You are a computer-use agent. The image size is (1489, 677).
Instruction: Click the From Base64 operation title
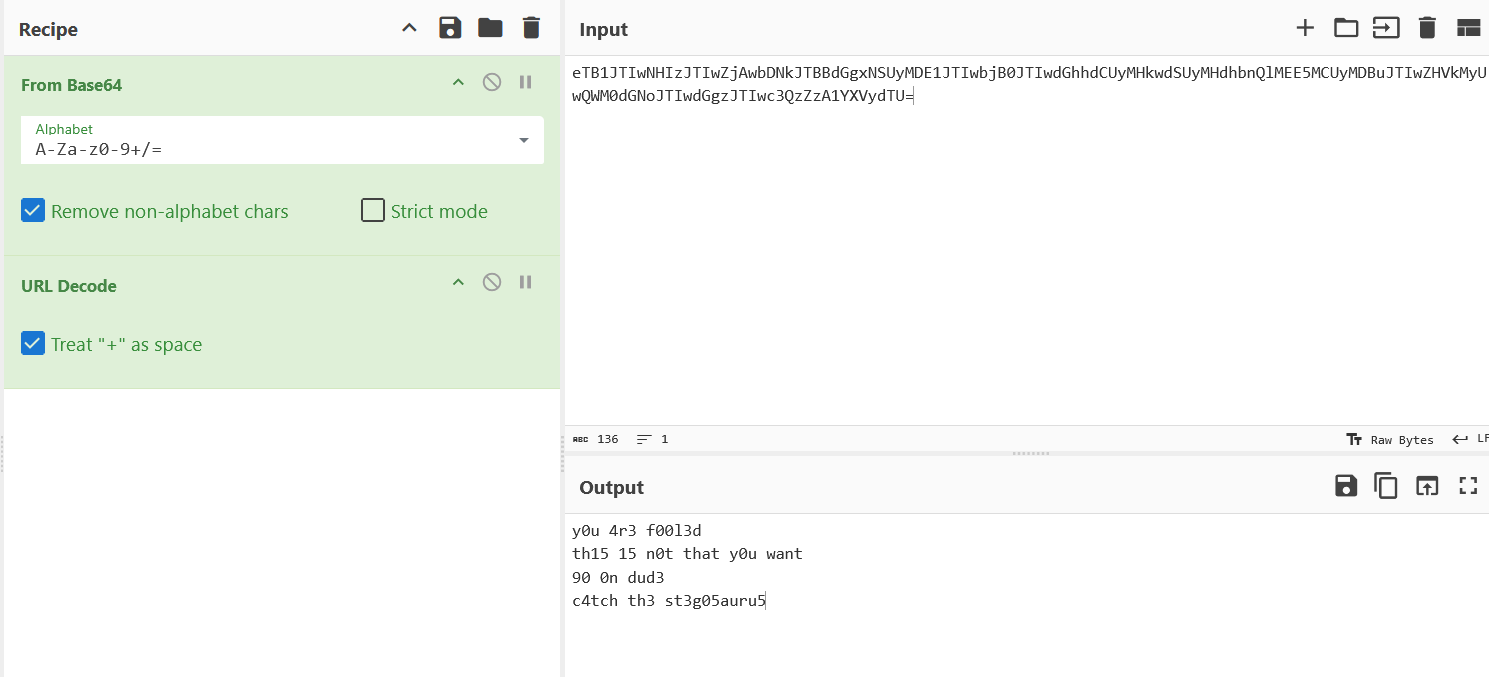(72, 85)
